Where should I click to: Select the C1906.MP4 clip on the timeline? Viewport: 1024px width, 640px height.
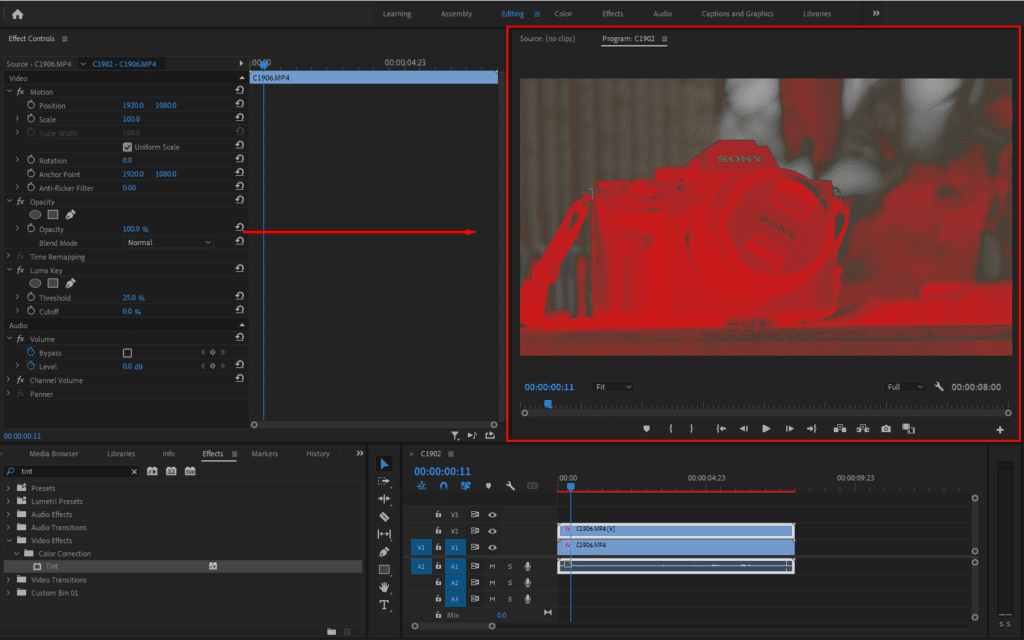pos(675,545)
